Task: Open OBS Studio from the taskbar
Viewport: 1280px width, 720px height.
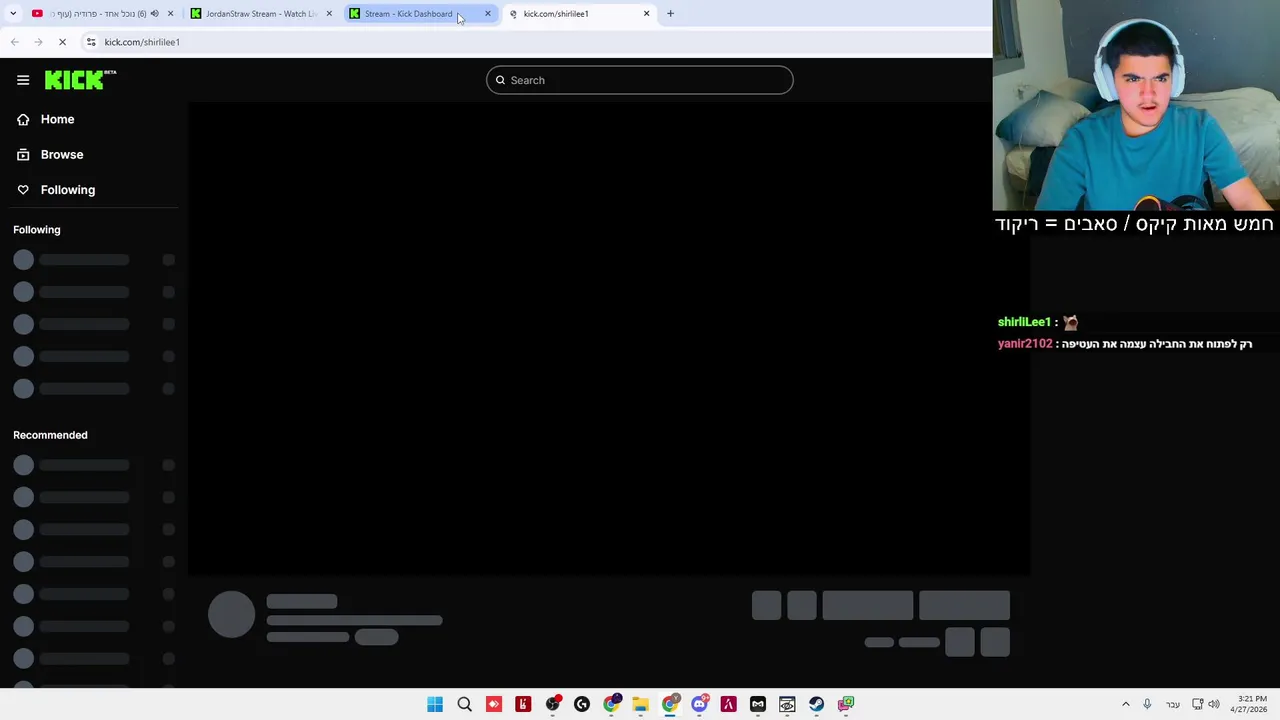Action: [x=553, y=704]
